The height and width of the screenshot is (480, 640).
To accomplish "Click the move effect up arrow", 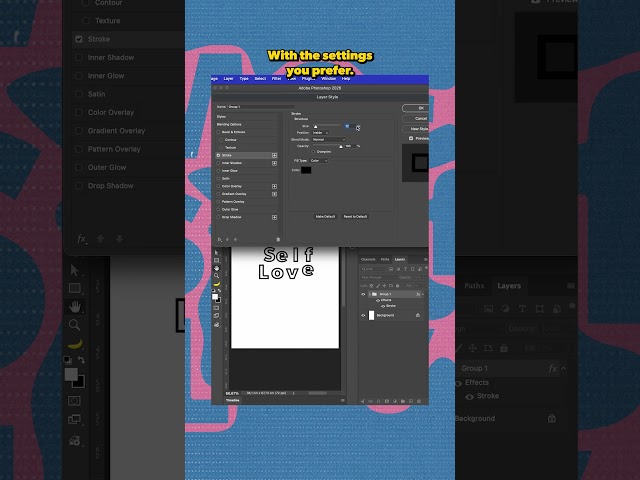I will [227, 240].
